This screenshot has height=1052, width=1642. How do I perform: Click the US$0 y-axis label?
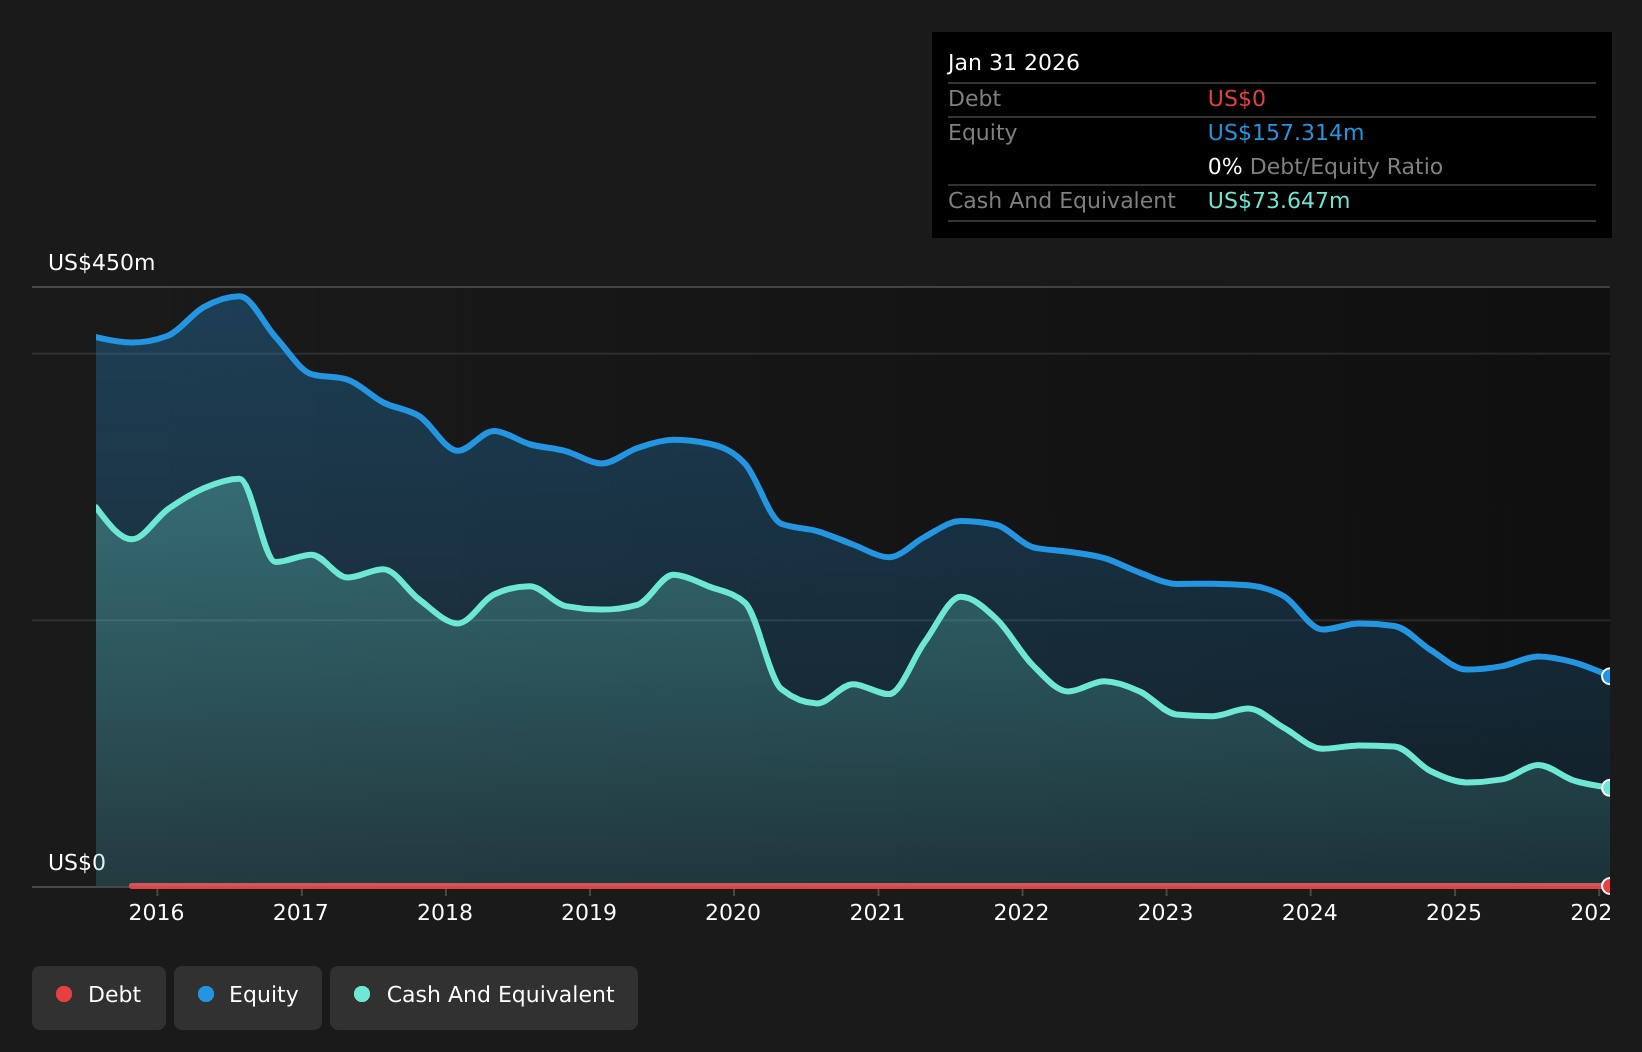pyautogui.click(x=77, y=863)
